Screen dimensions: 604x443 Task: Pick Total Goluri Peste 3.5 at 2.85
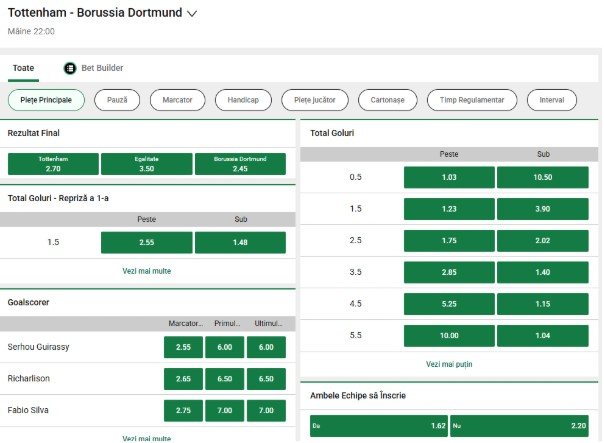(x=449, y=272)
